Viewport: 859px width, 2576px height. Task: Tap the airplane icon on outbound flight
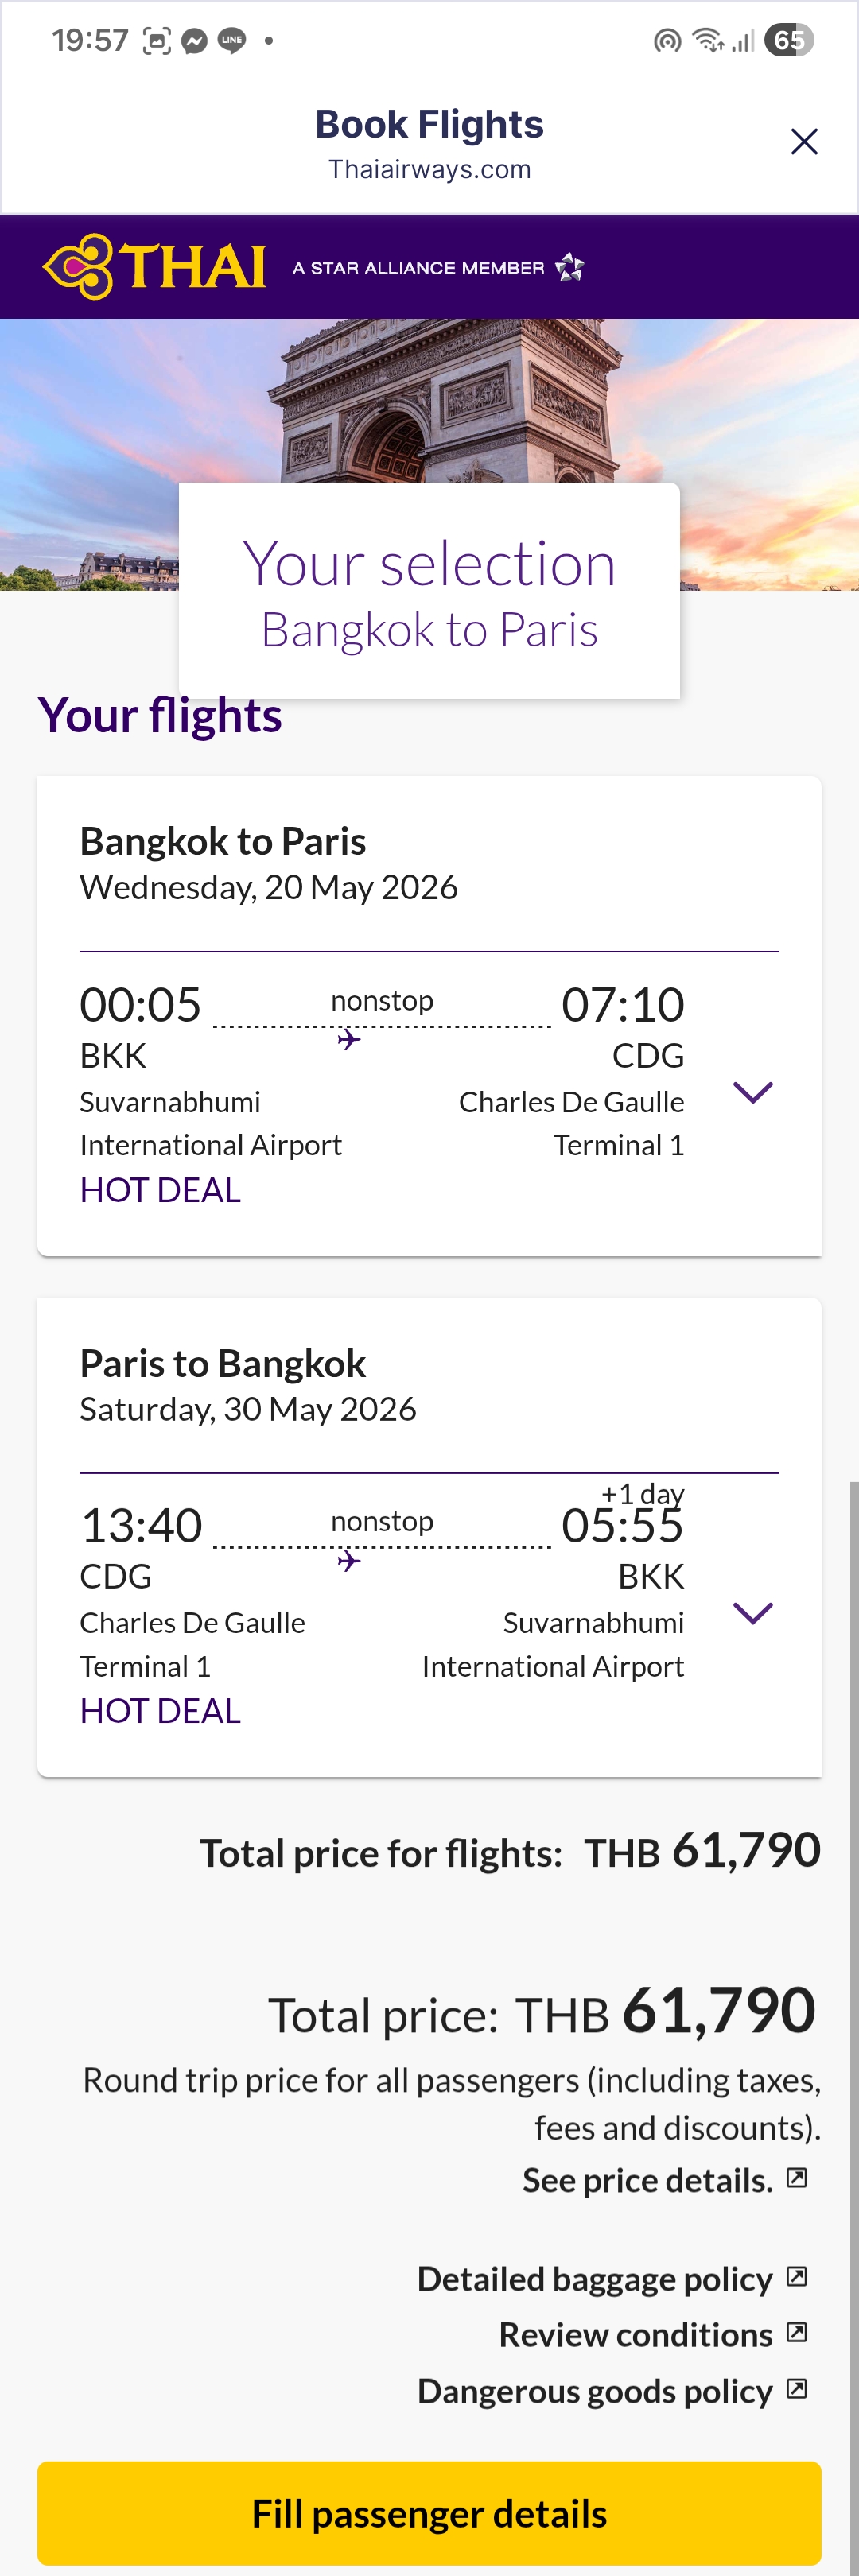coord(348,1040)
